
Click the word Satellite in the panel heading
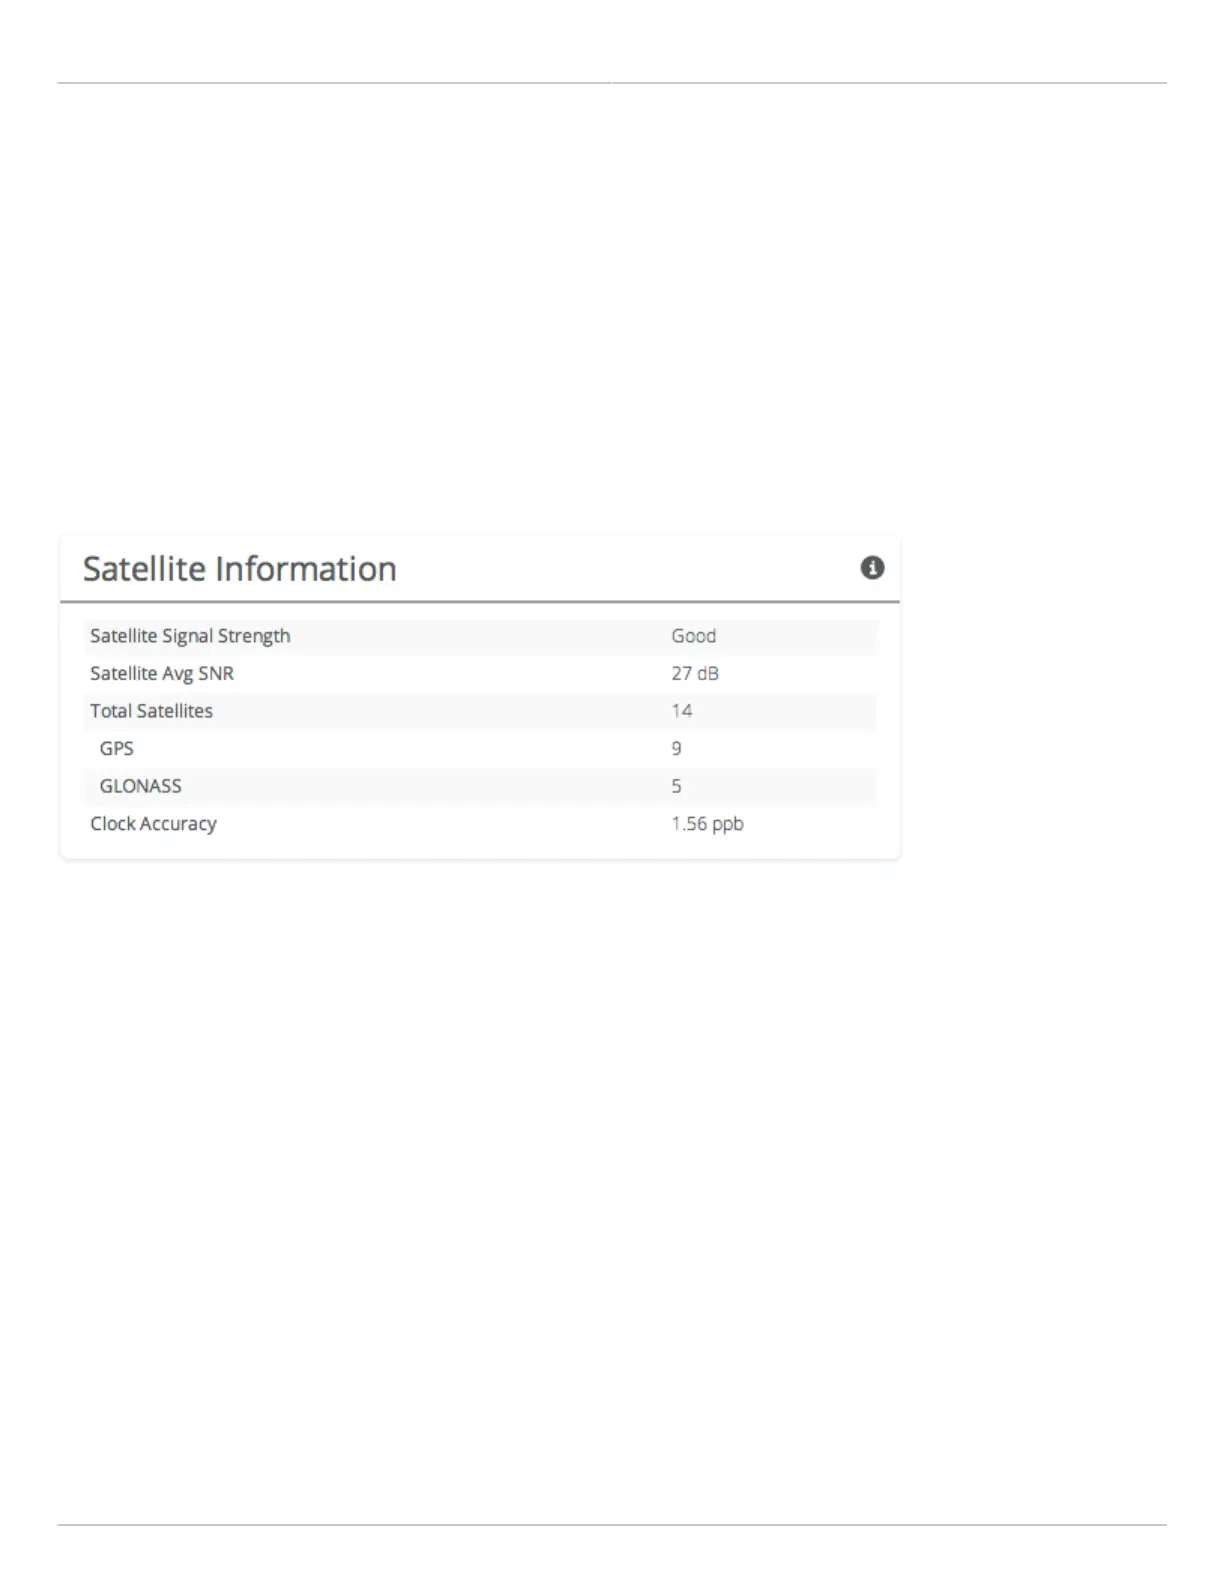[144, 569]
